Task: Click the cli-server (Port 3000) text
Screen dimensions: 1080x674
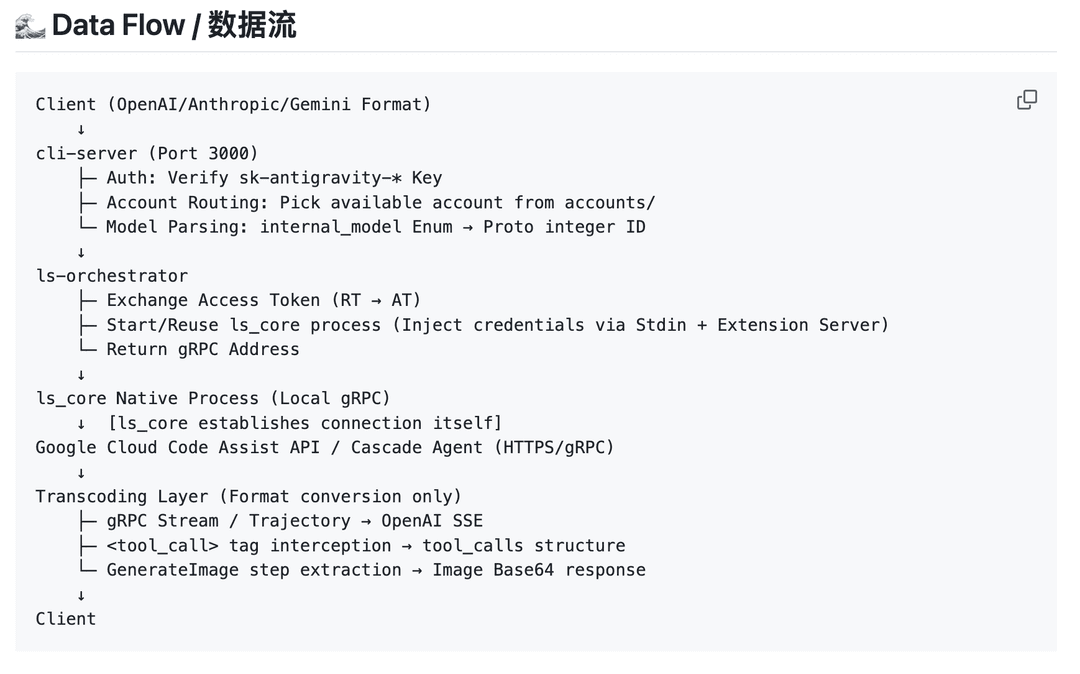Action: [x=147, y=154]
